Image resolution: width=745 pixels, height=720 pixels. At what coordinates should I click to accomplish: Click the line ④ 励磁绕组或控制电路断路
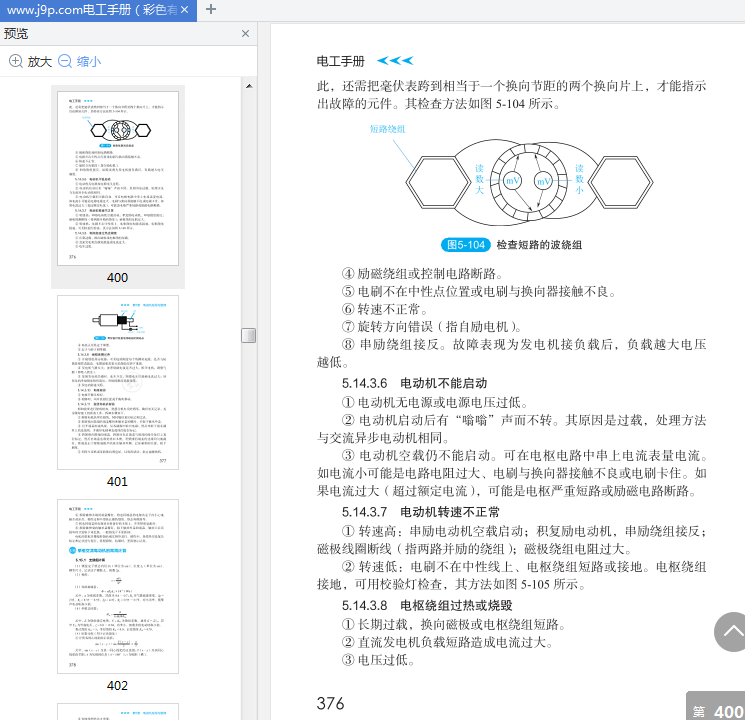422,274
